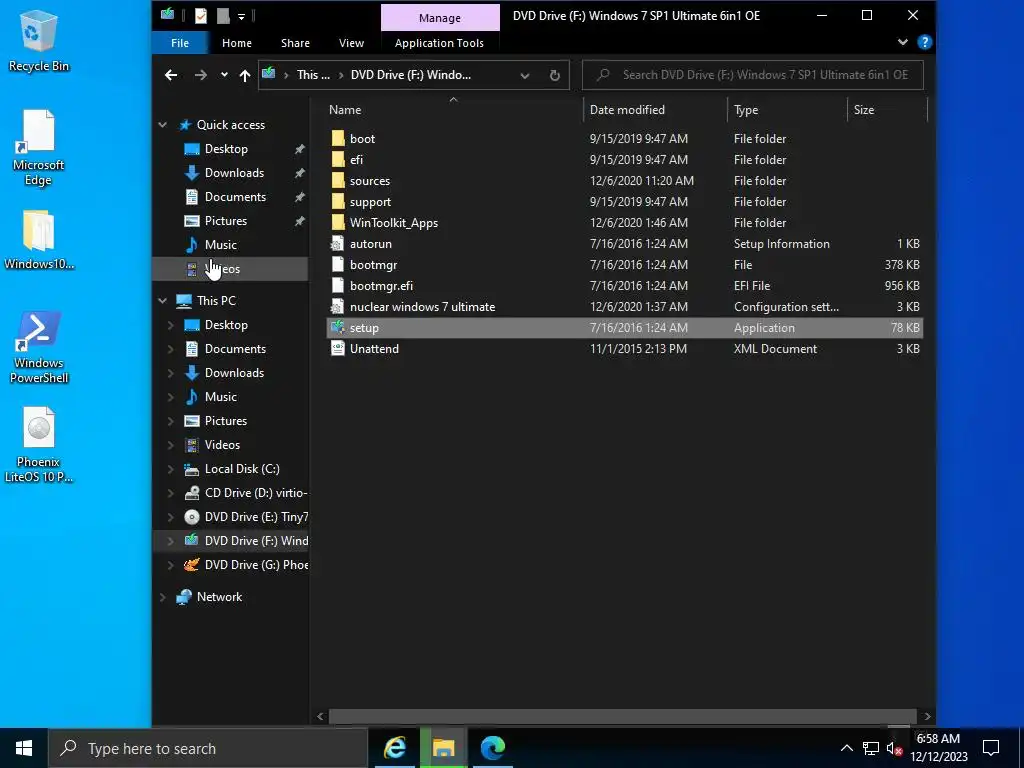Open the Customize Quick Access Toolbar dropdown

[241, 16]
